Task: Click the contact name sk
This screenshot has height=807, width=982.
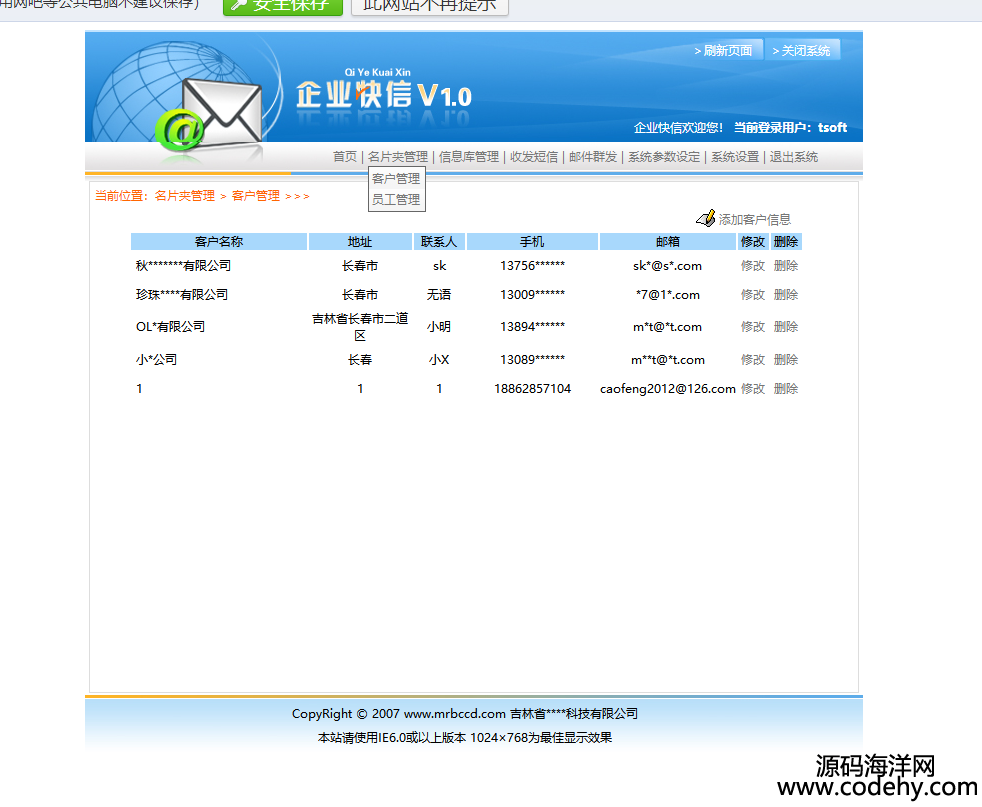Action: 440,265
